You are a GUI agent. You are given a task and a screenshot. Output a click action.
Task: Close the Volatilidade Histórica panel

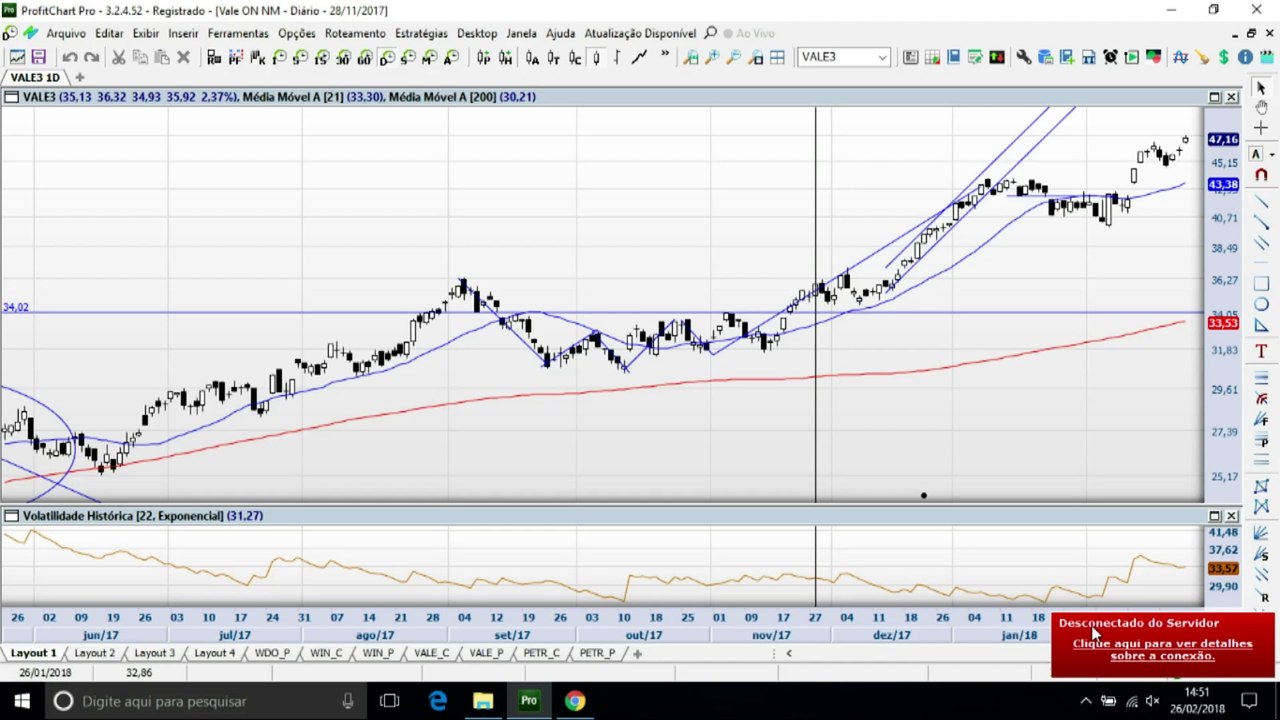(x=1232, y=516)
